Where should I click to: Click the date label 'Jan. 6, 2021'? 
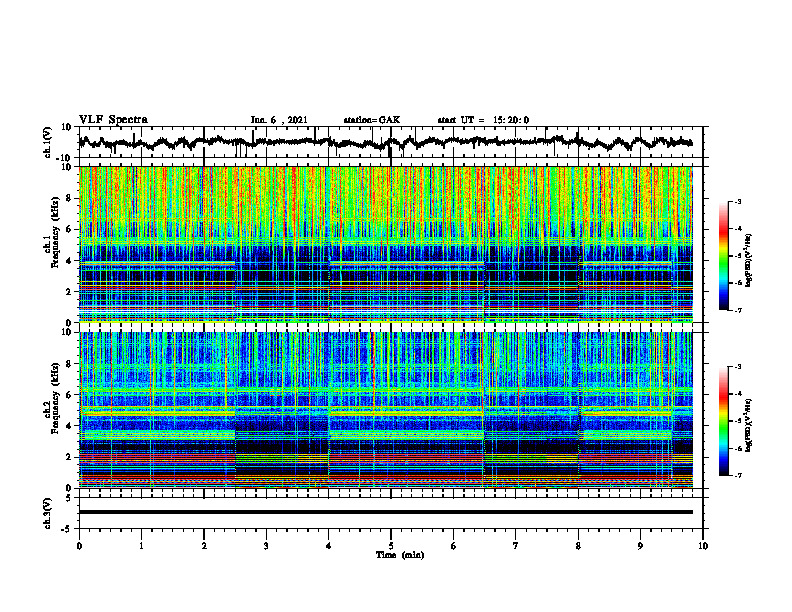[279, 120]
